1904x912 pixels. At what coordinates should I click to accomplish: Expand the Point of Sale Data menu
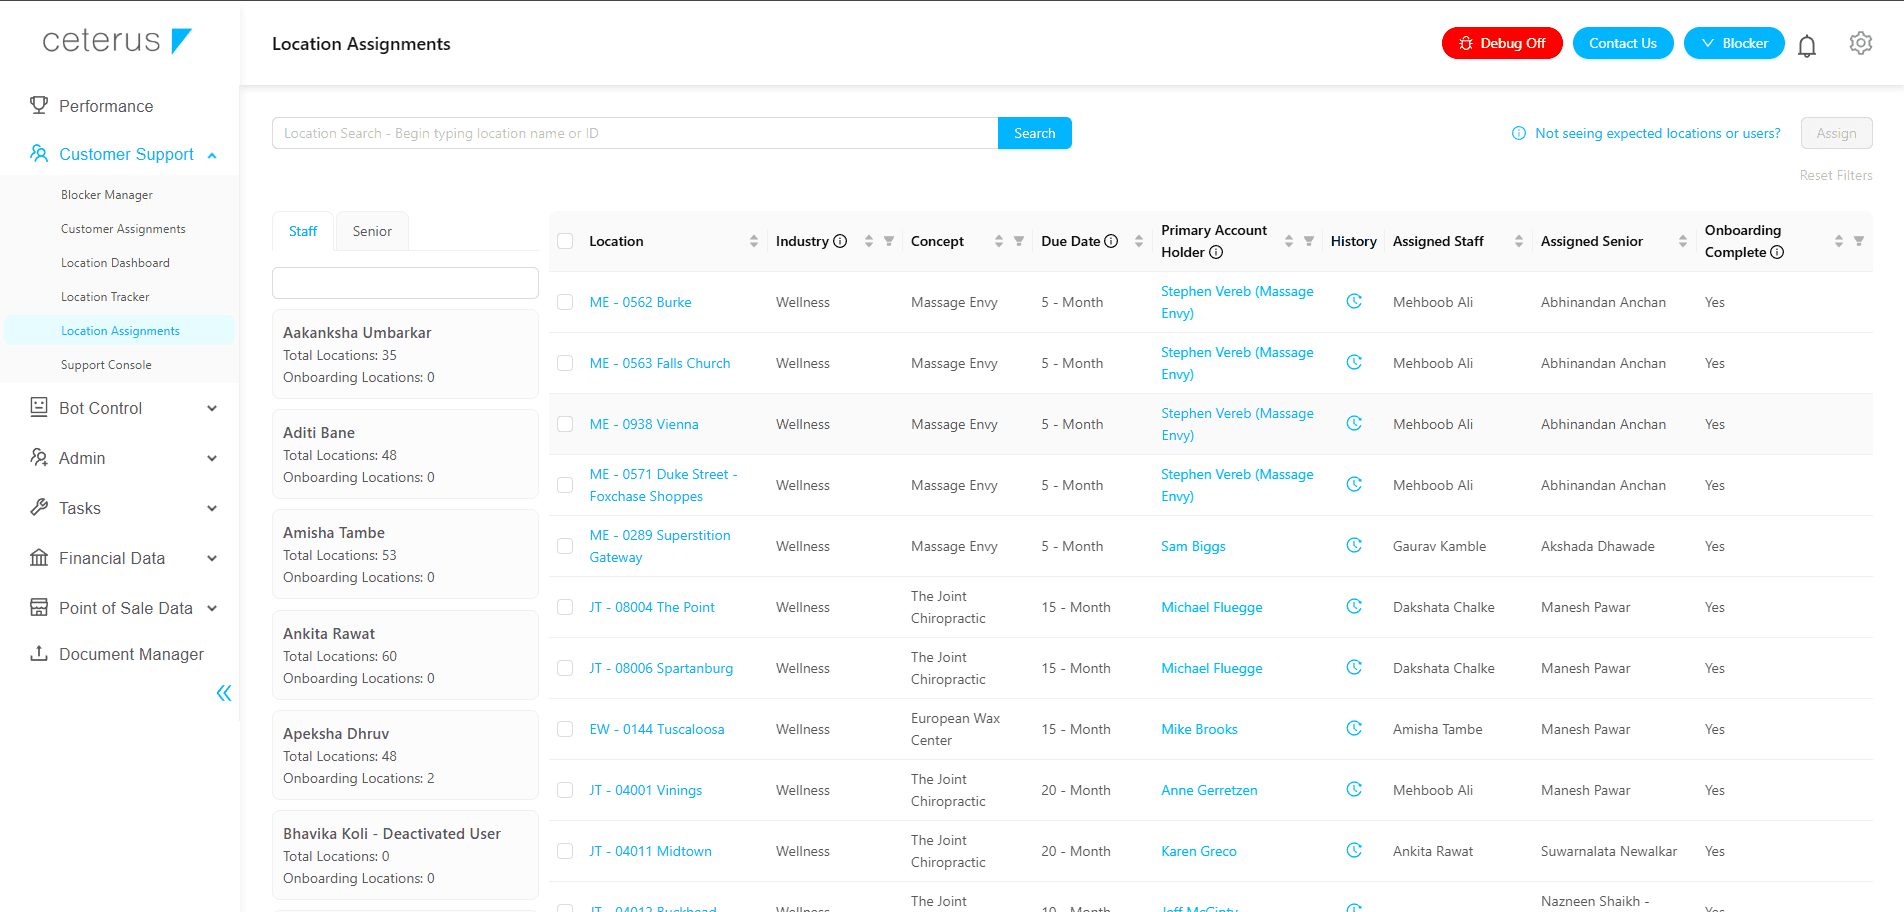(x=120, y=608)
